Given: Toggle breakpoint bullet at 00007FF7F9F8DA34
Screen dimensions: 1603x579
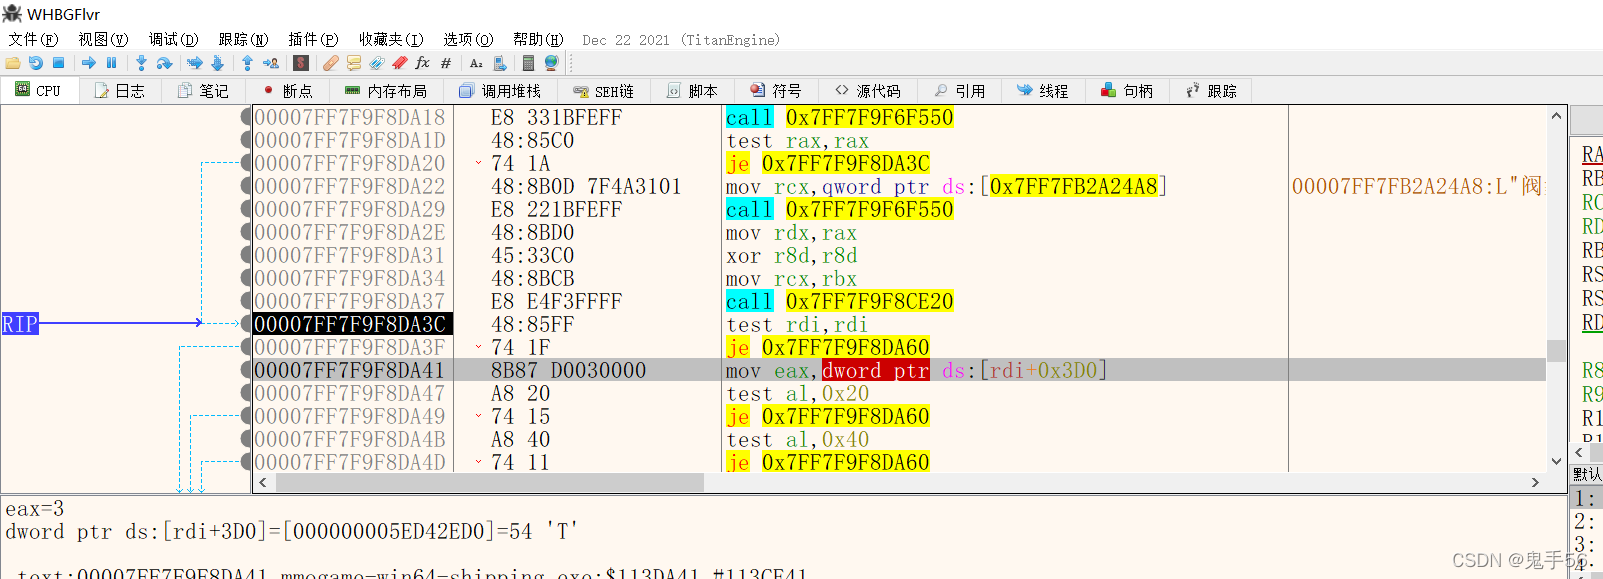Looking at the screenshot, I should (247, 278).
